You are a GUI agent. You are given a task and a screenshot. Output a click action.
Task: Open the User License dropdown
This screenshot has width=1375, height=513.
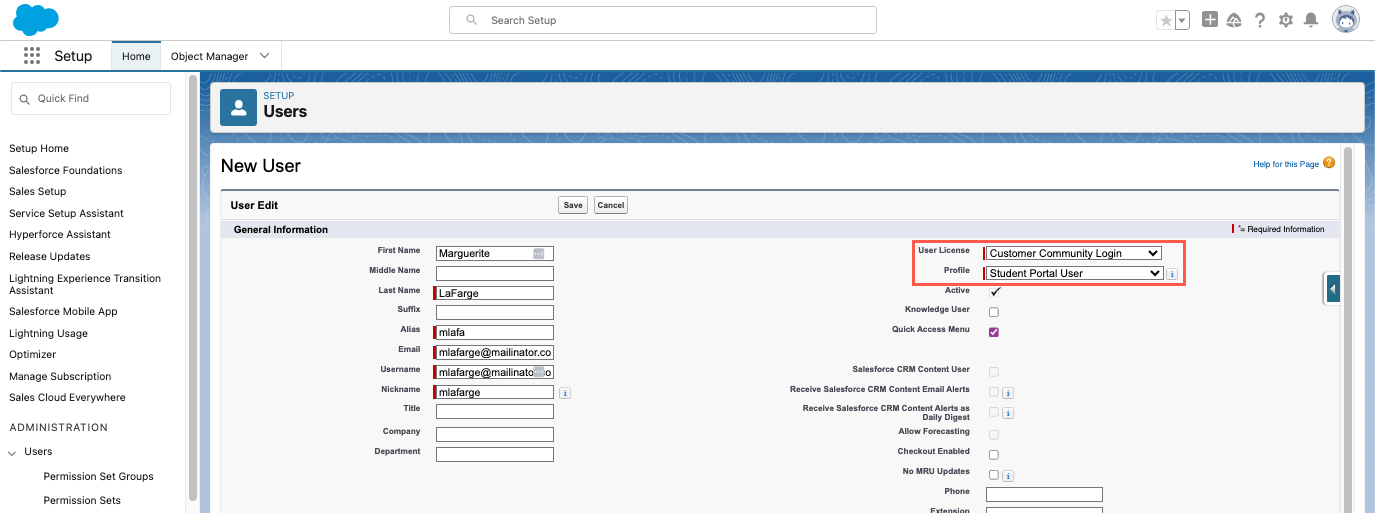pos(1073,253)
